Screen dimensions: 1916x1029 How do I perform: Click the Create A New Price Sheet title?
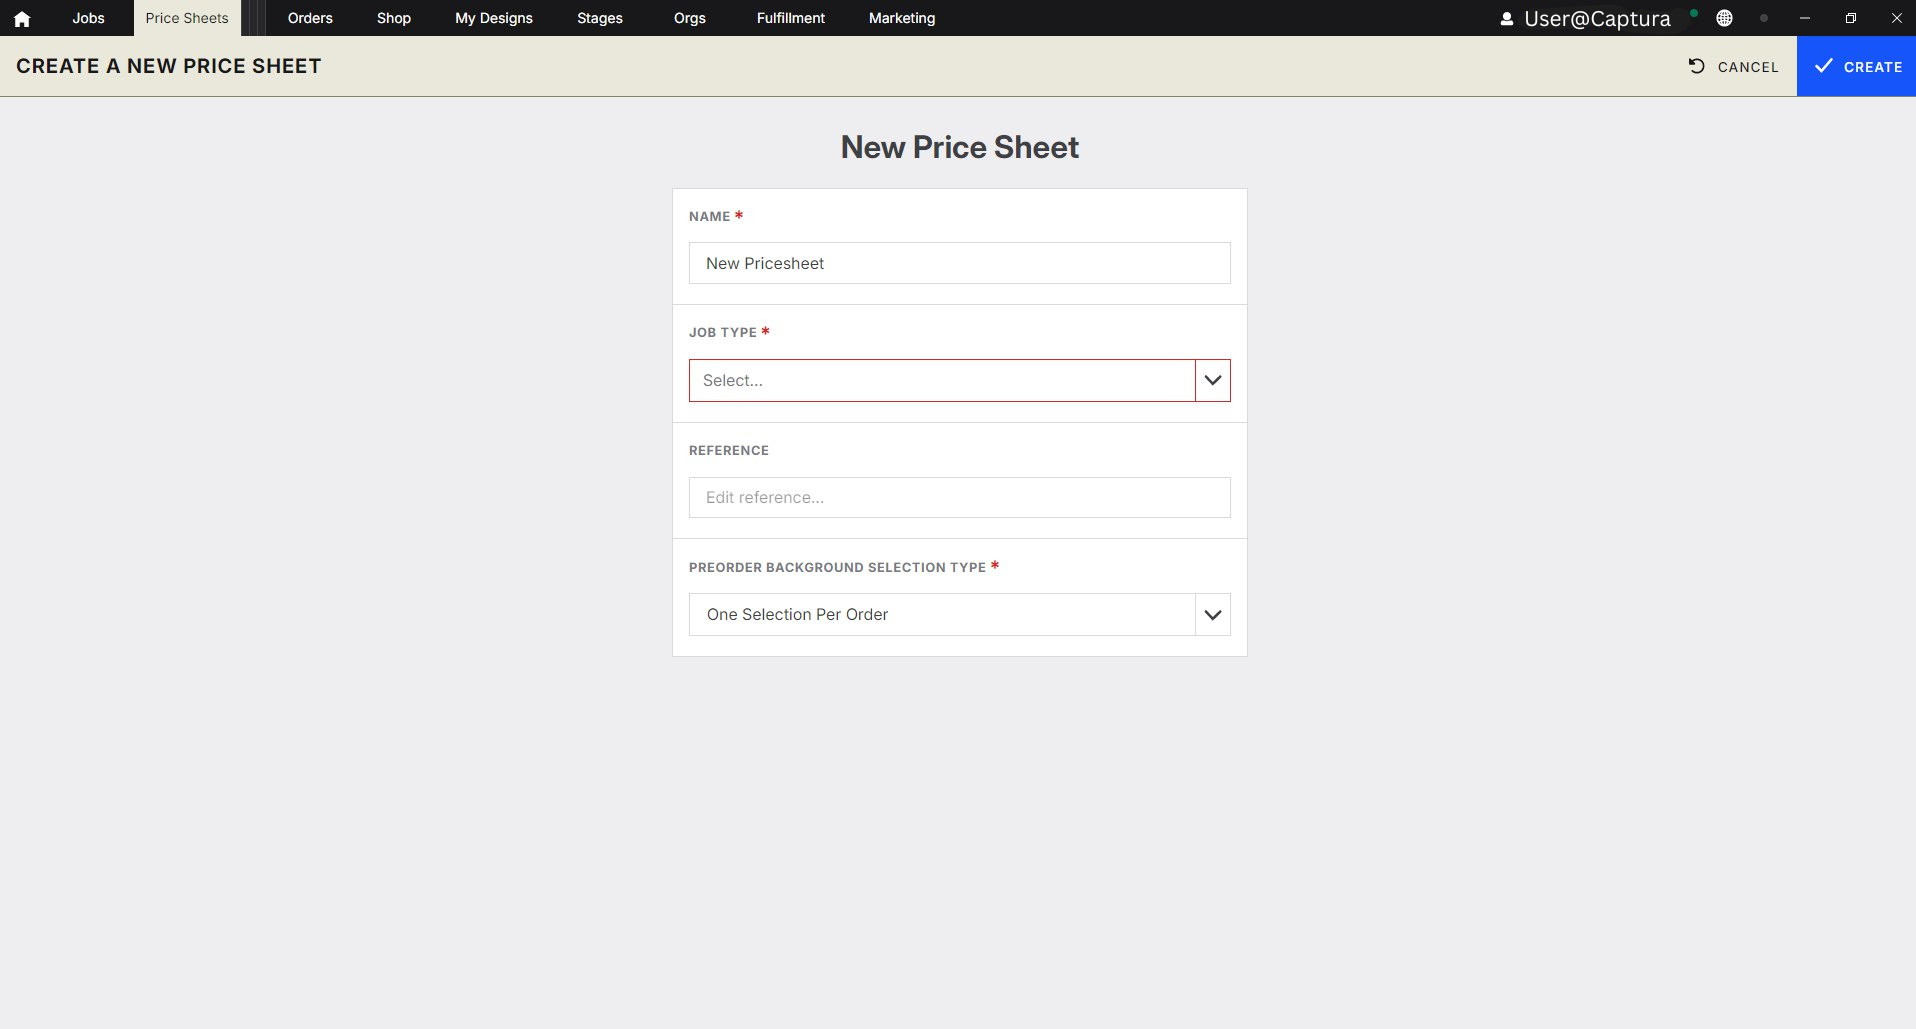point(169,66)
